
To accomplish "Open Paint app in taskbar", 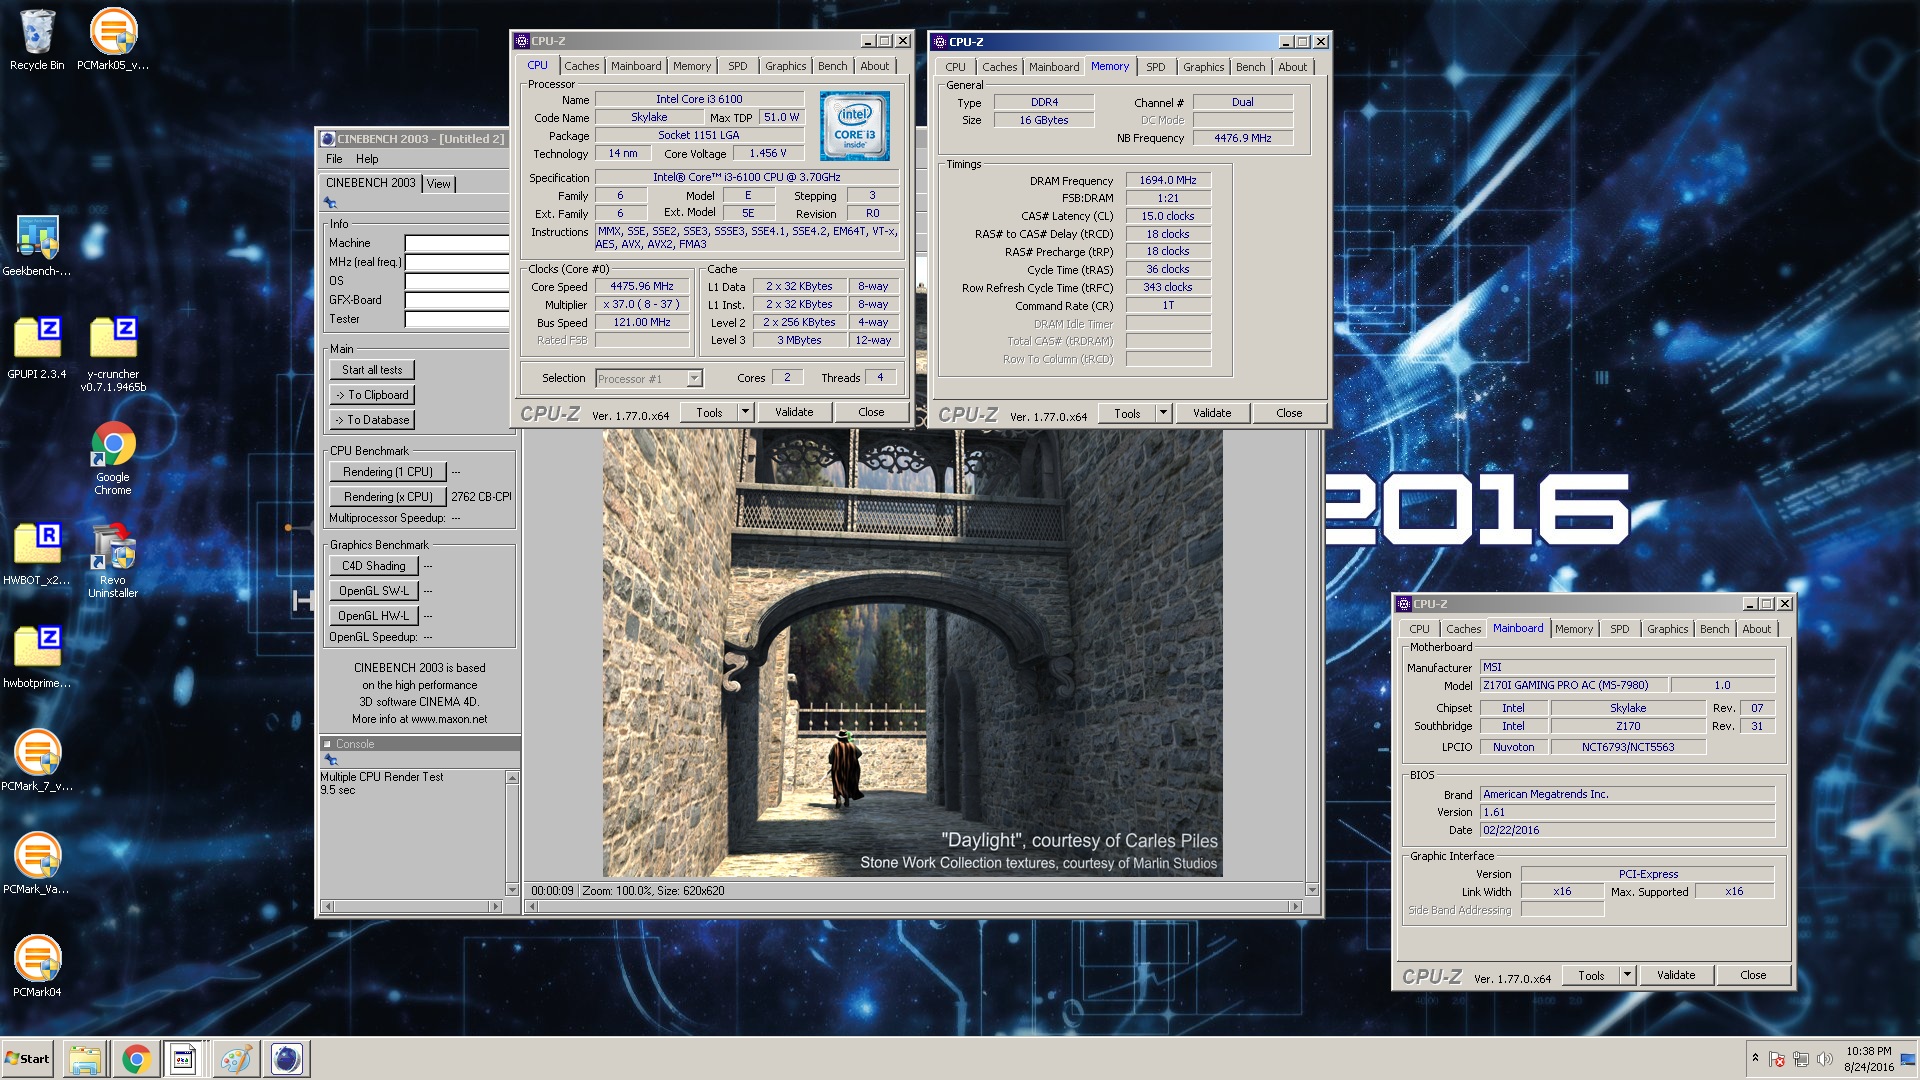I will [236, 1059].
